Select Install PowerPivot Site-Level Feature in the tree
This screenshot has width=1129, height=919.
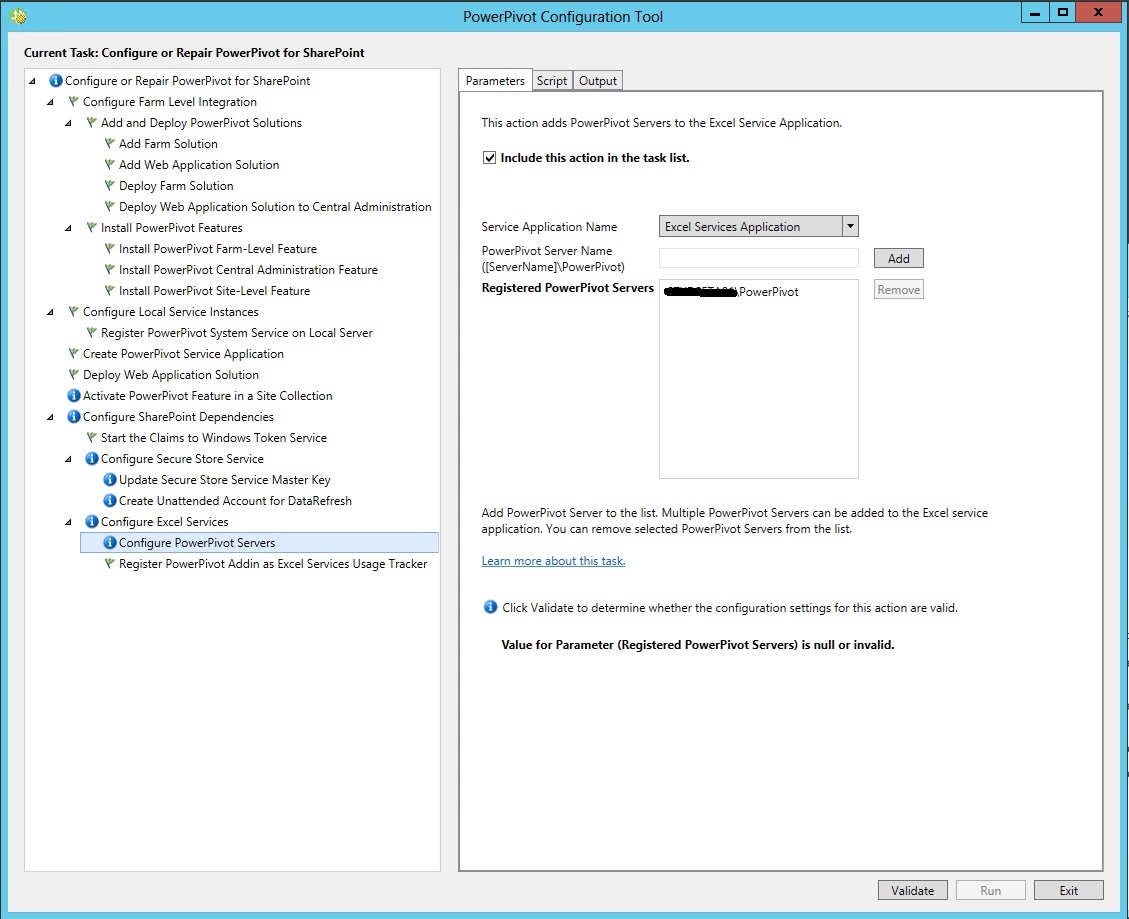215,290
